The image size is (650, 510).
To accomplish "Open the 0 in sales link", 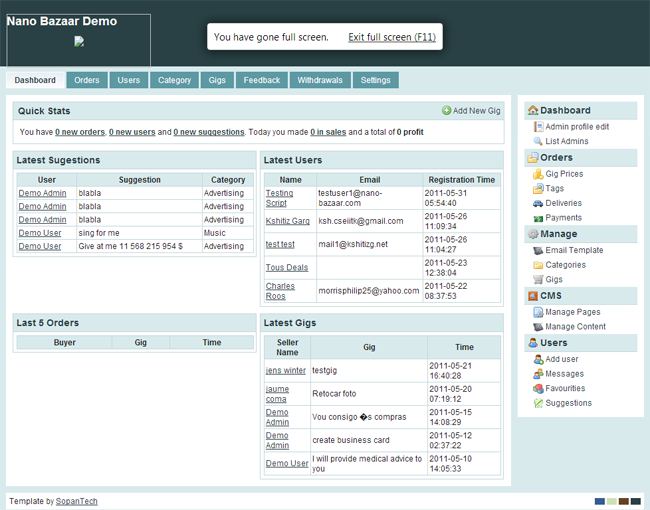I will [x=328, y=132].
